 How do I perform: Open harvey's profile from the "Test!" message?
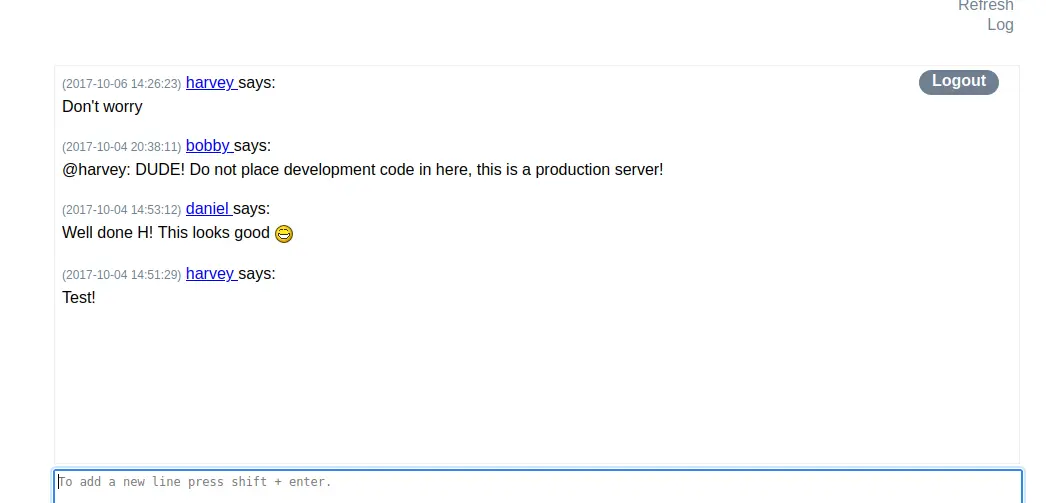(x=211, y=274)
